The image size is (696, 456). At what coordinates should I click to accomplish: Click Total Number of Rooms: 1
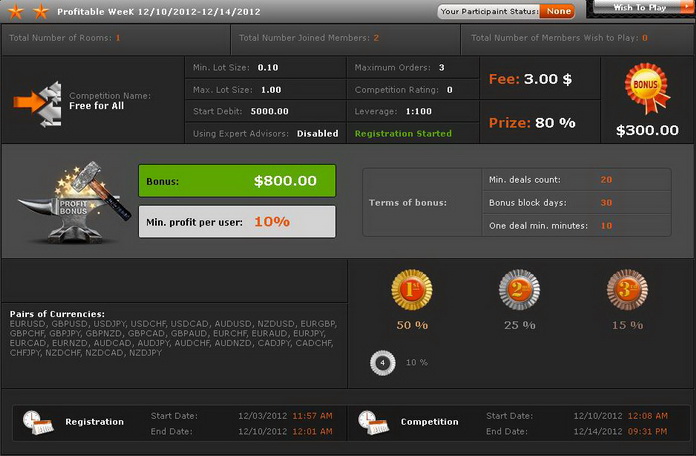[65, 38]
